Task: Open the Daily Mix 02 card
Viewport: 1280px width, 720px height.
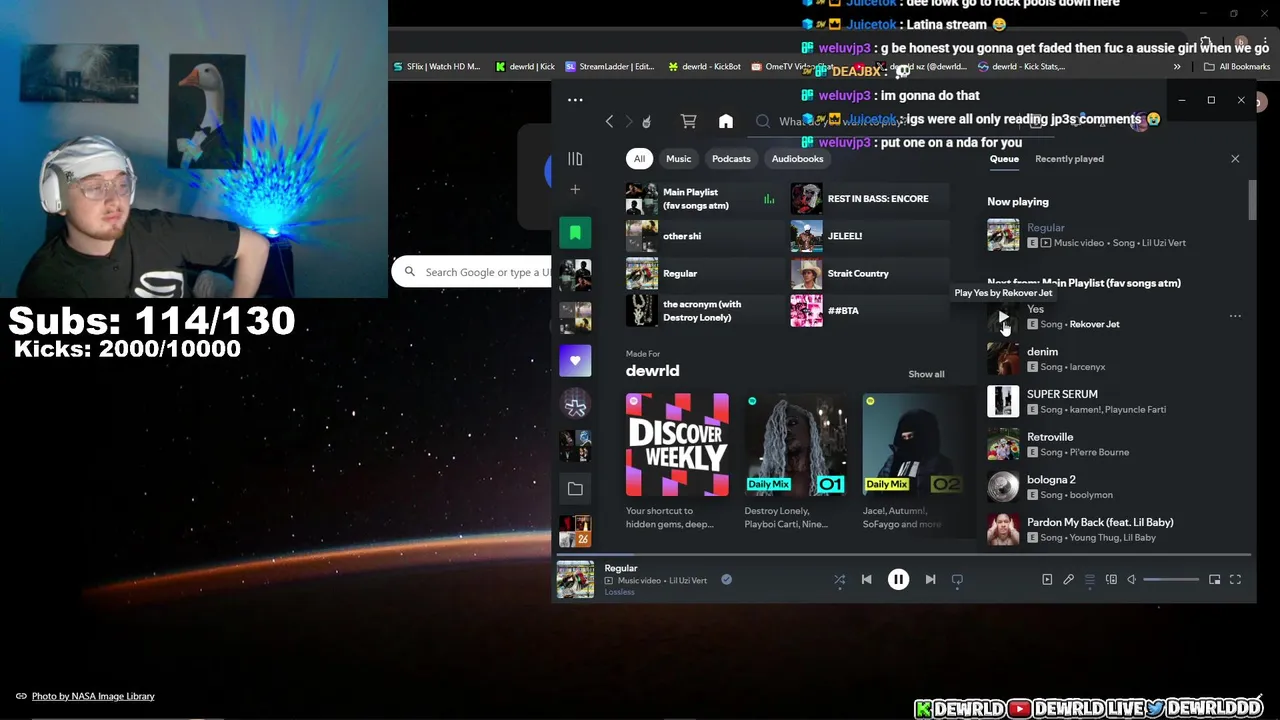Action: click(x=914, y=462)
